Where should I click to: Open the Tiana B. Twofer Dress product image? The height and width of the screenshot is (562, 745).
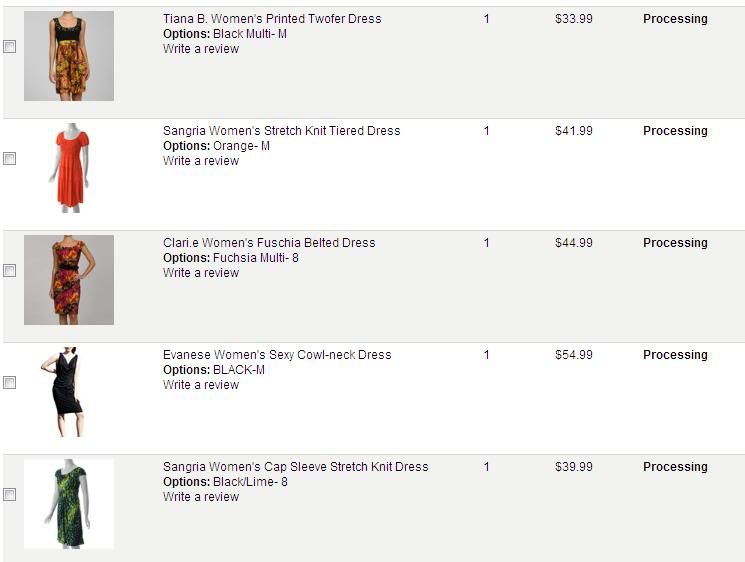click(x=69, y=56)
